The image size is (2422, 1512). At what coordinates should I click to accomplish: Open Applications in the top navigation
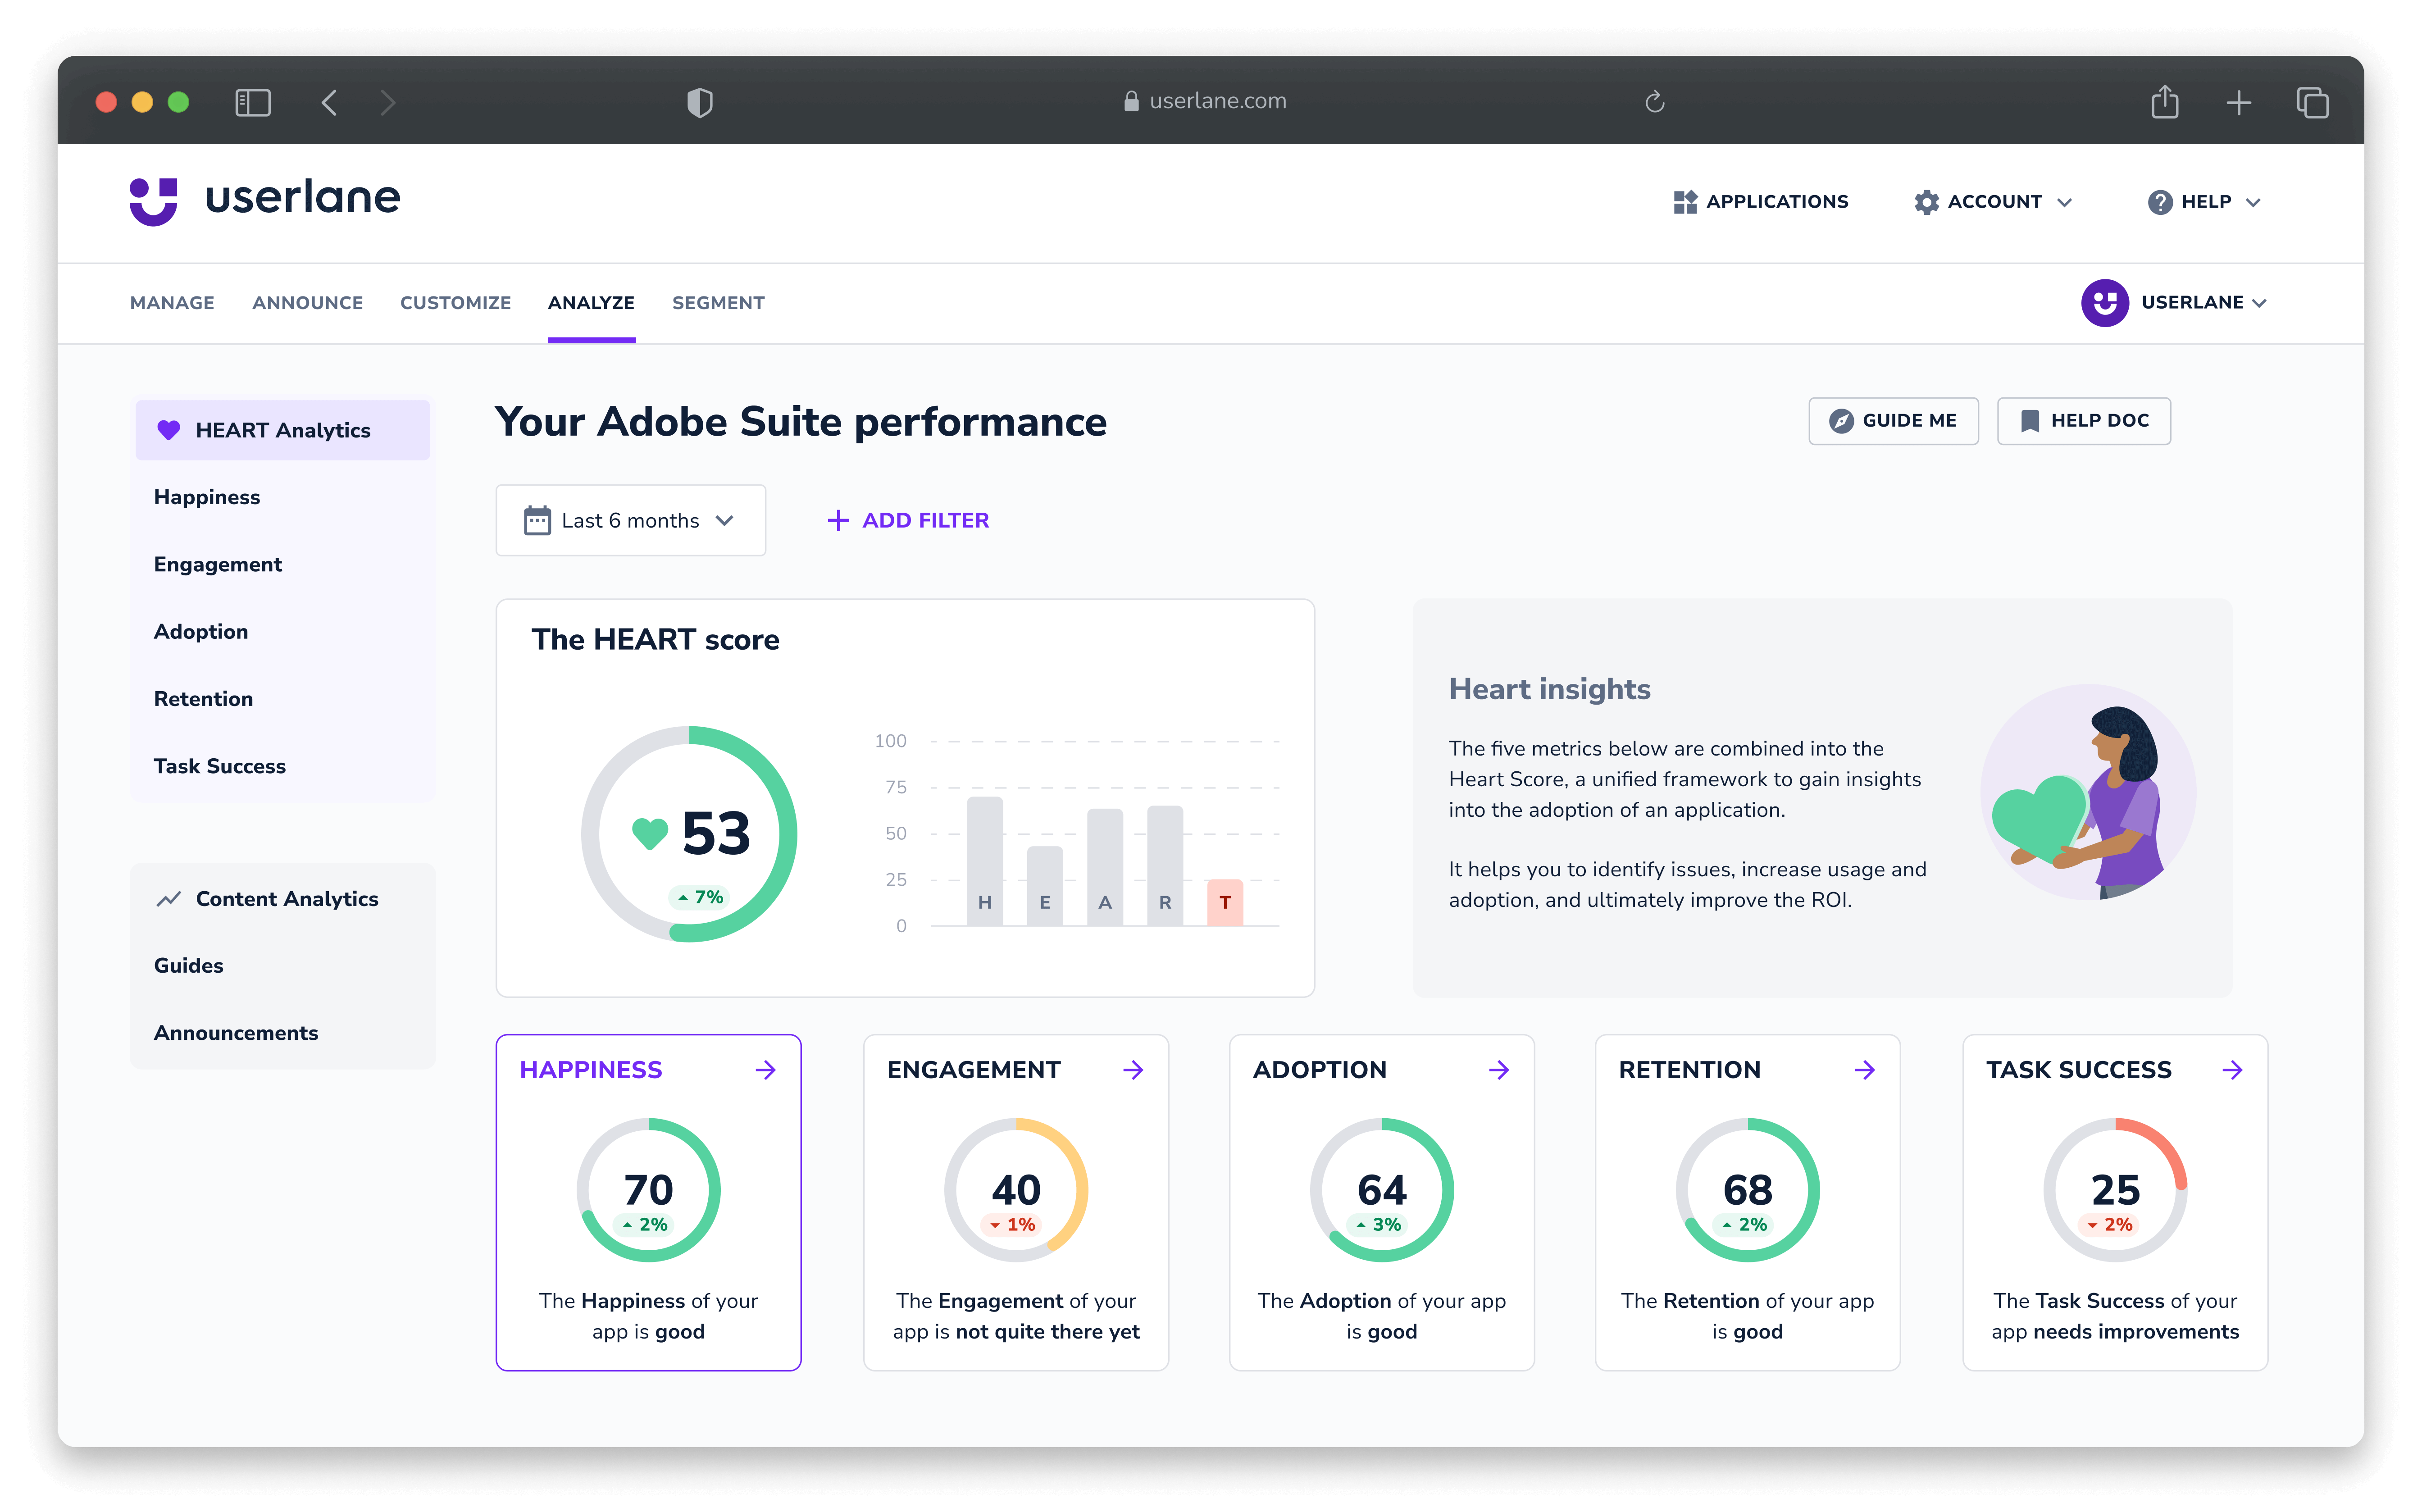tap(1761, 202)
